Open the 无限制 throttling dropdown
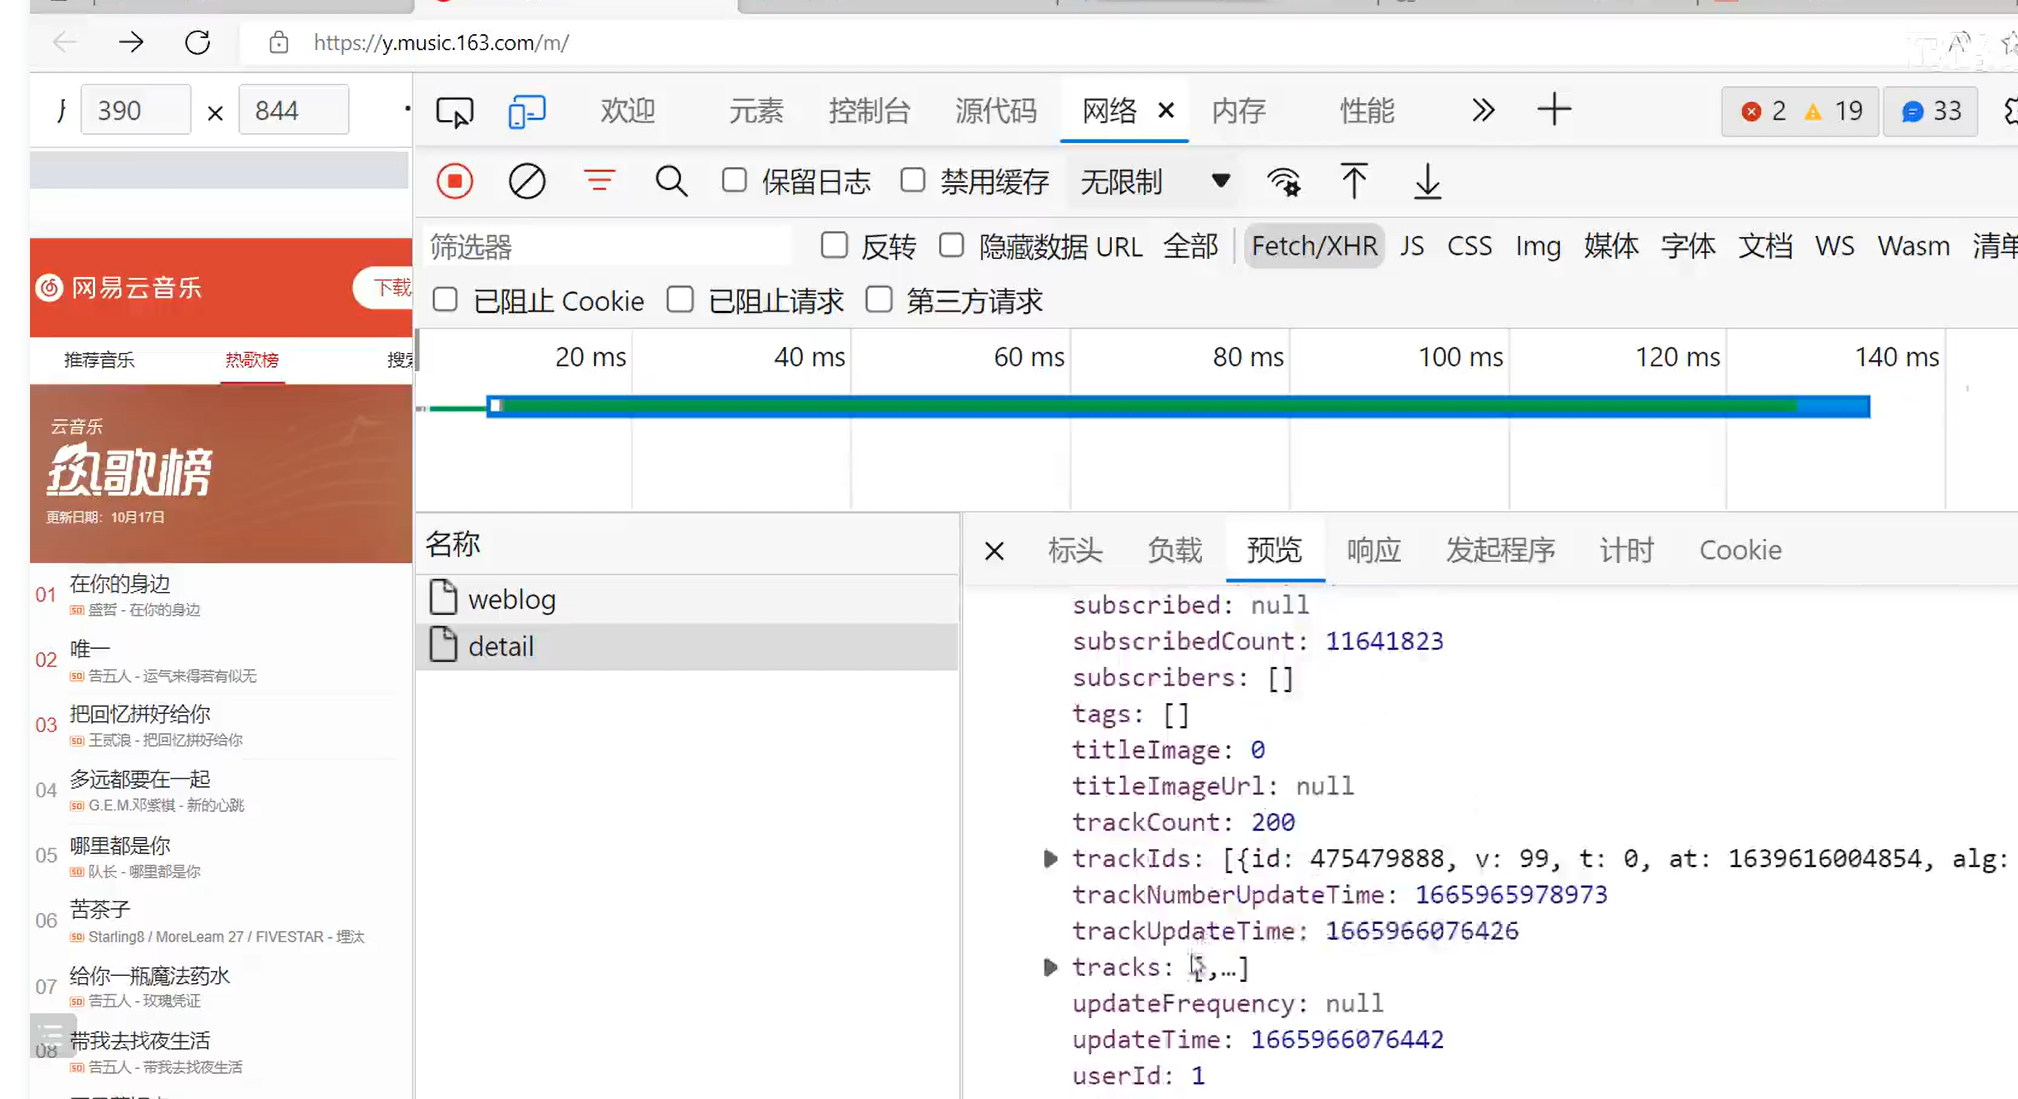The width and height of the screenshot is (2018, 1099). coord(1155,182)
